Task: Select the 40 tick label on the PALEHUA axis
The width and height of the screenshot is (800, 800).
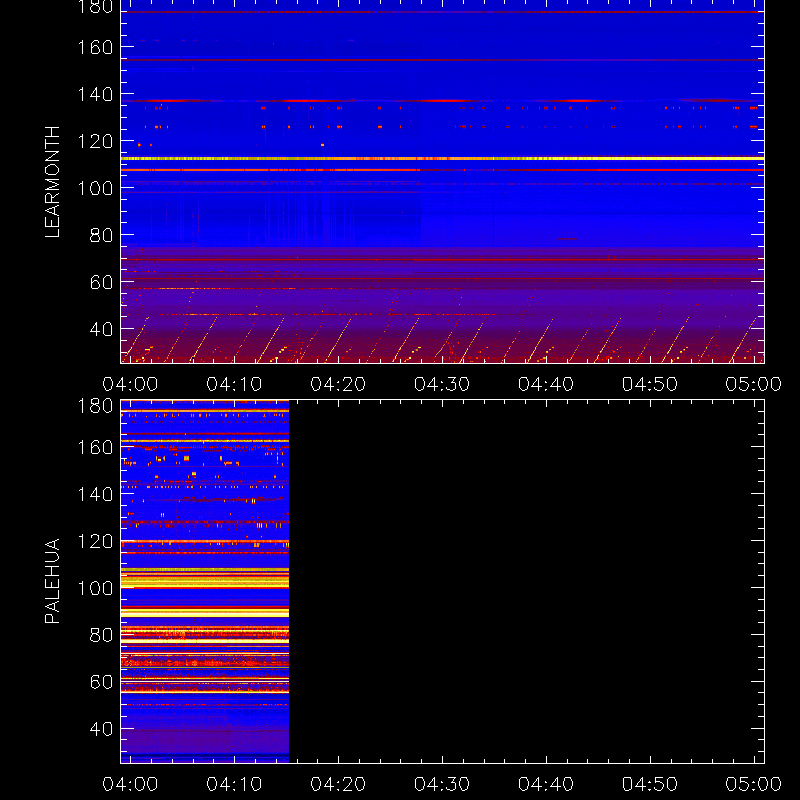Action: point(101,729)
